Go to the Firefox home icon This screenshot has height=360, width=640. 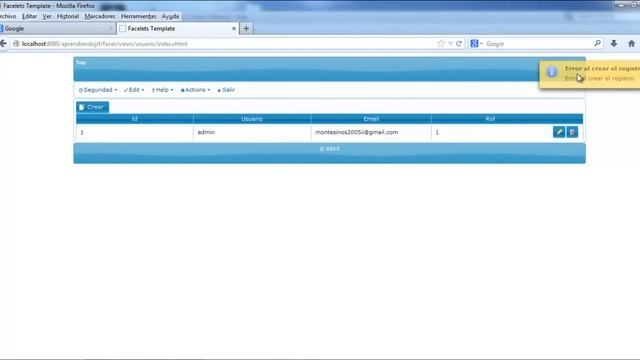click(x=631, y=44)
